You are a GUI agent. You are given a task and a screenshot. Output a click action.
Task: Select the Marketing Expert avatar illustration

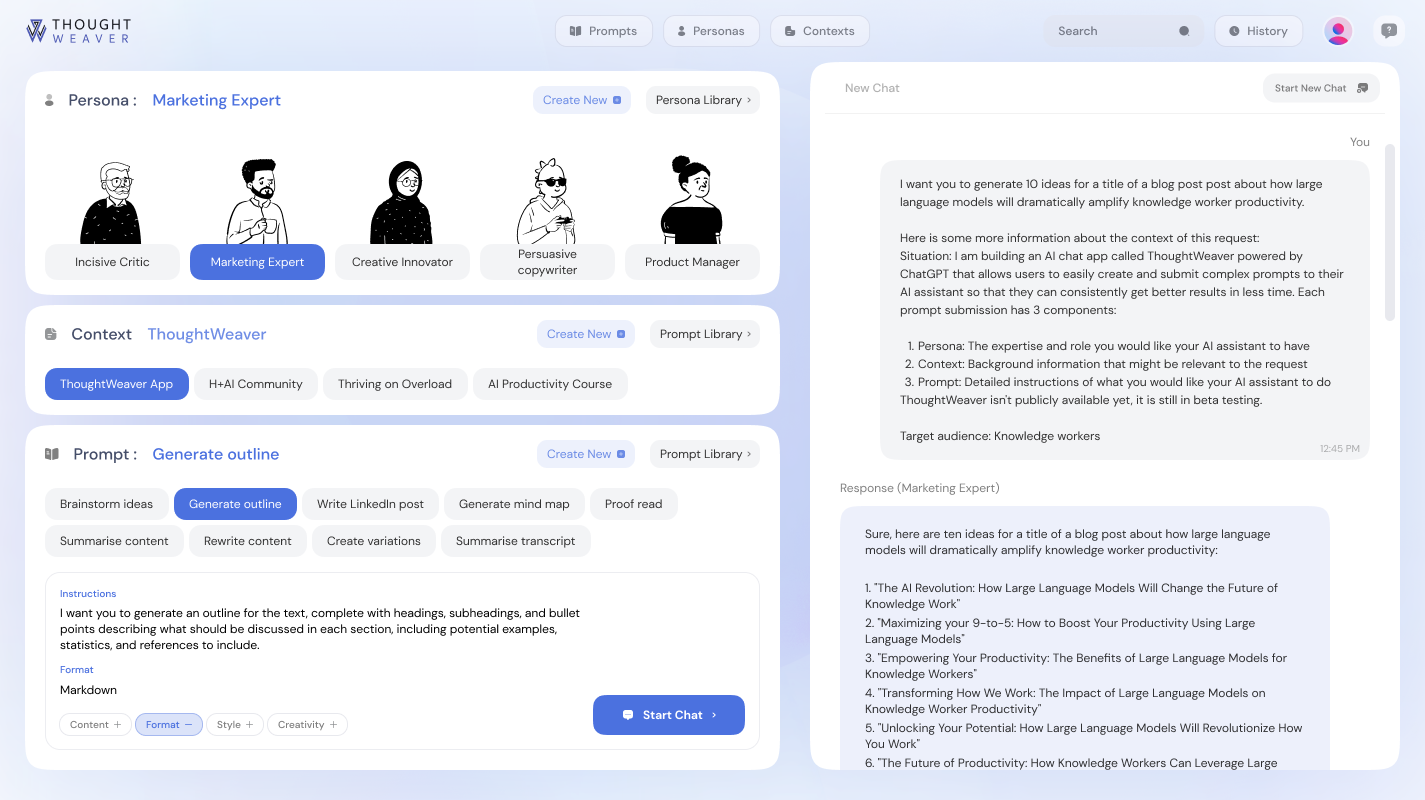click(x=258, y=200)
